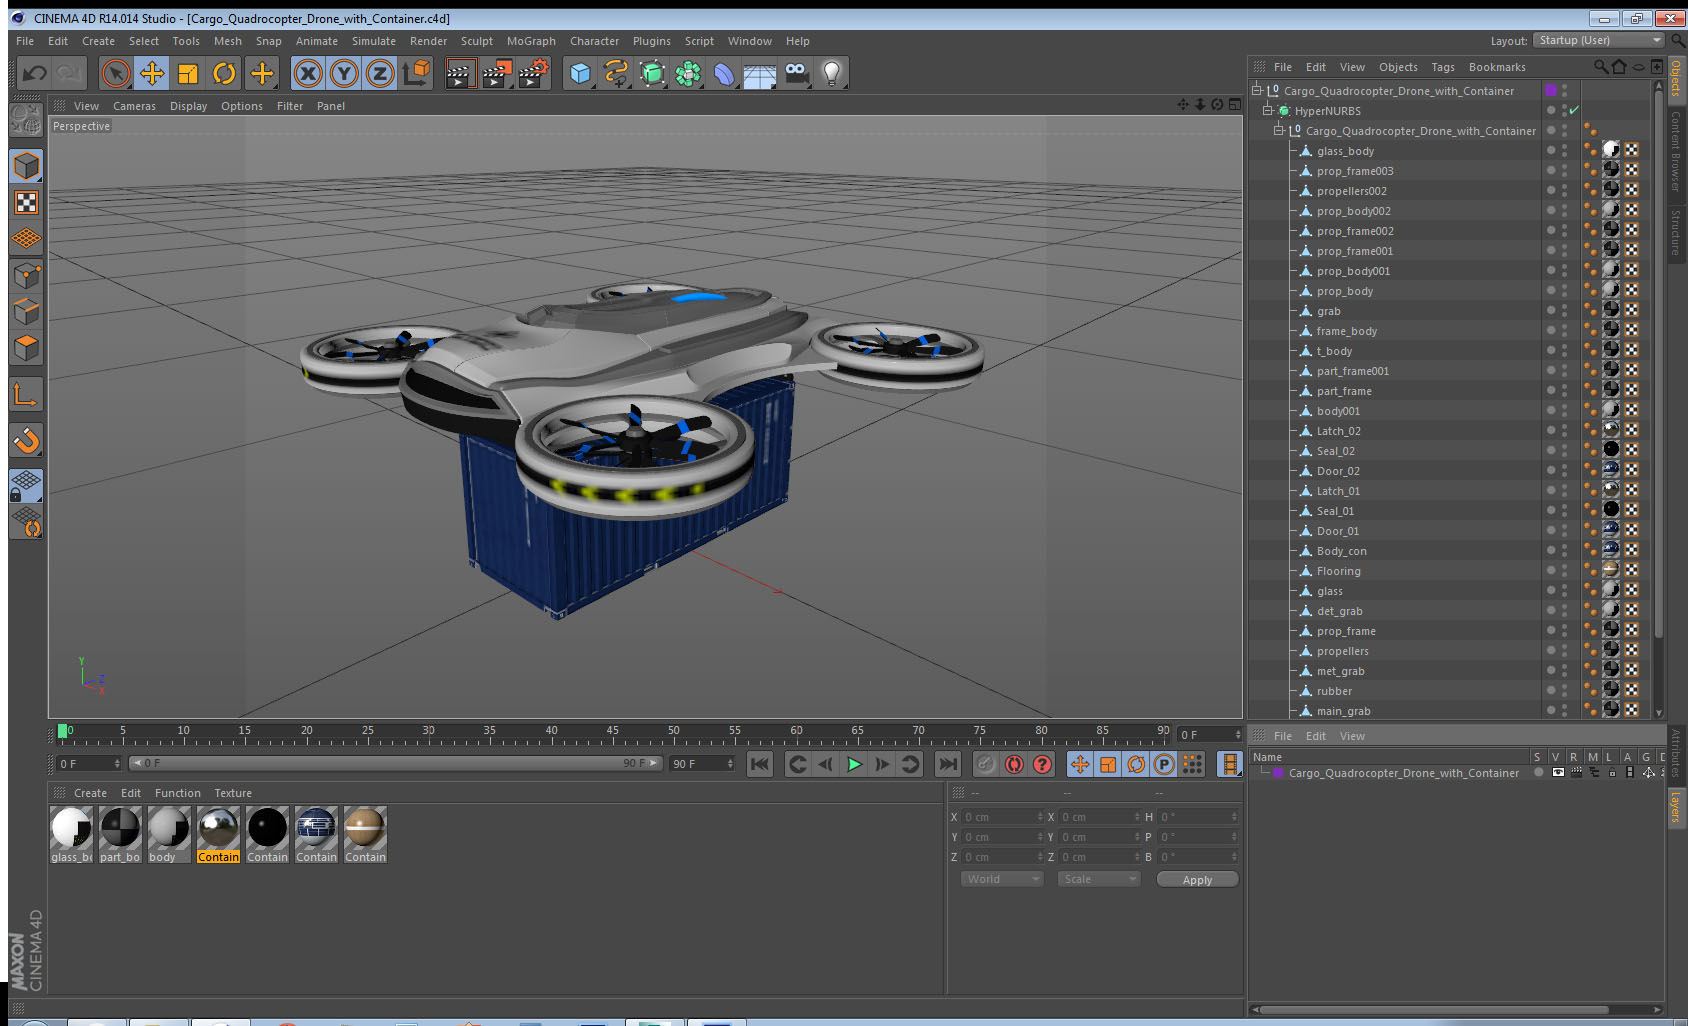
Task: Toggle visibility dots of glass_body
Action: point(1565,150)
